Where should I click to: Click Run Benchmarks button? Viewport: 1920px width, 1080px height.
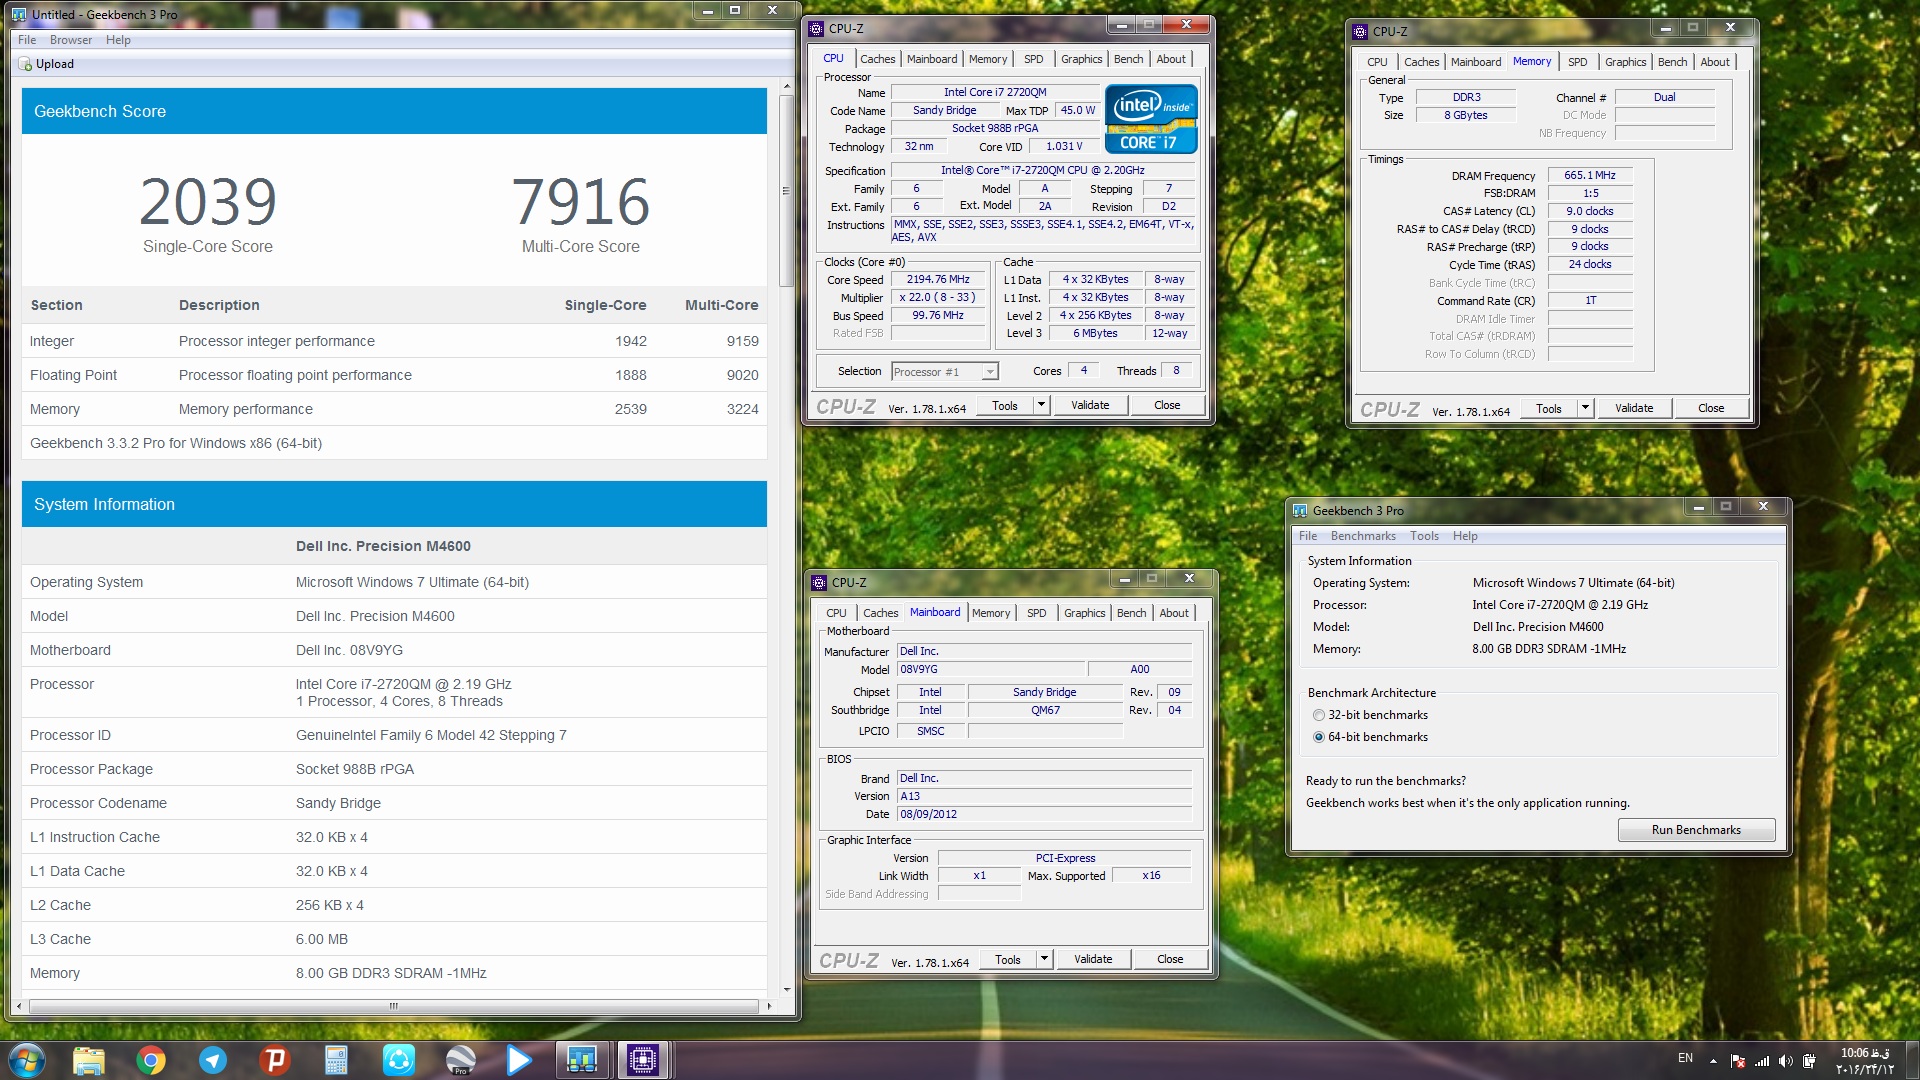[x=1696, y=830]
